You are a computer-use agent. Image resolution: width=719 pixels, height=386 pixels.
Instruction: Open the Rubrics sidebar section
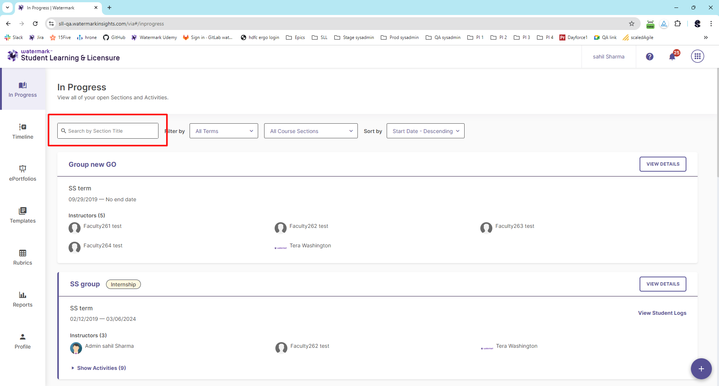click(x=22, y=257)
